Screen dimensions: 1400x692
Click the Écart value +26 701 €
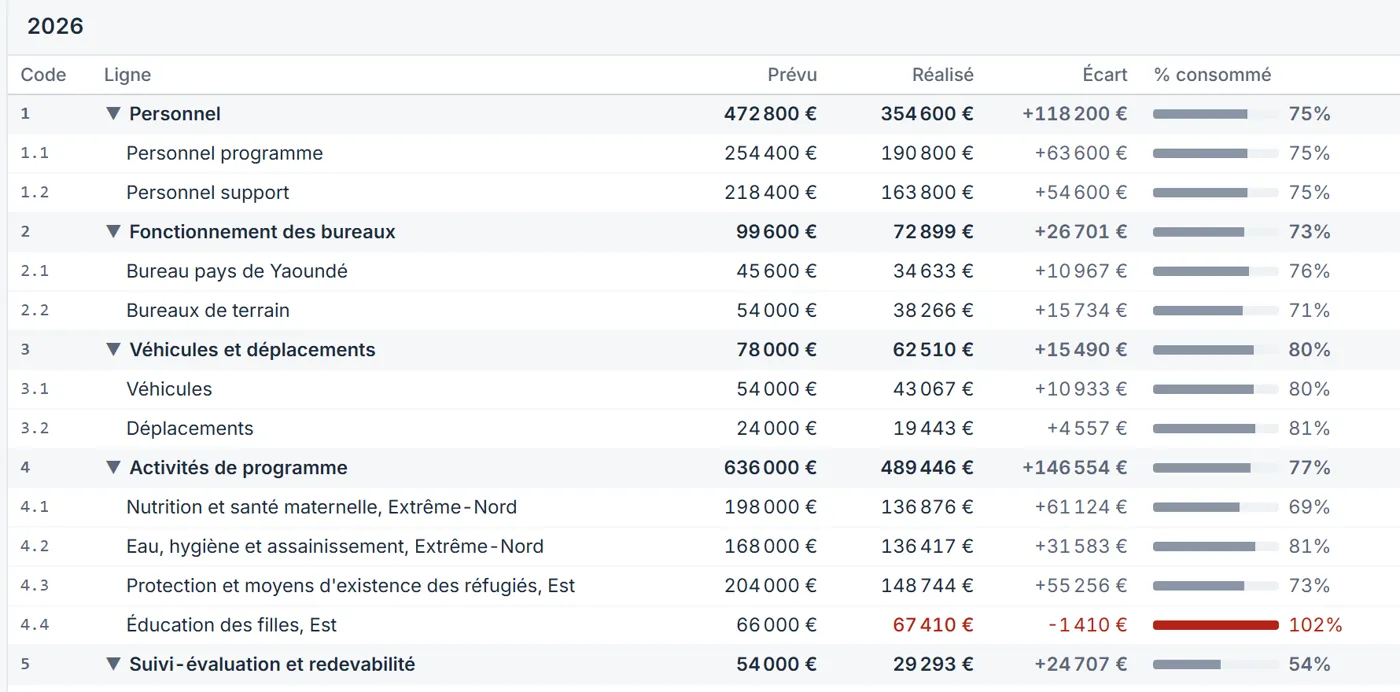1081,232
